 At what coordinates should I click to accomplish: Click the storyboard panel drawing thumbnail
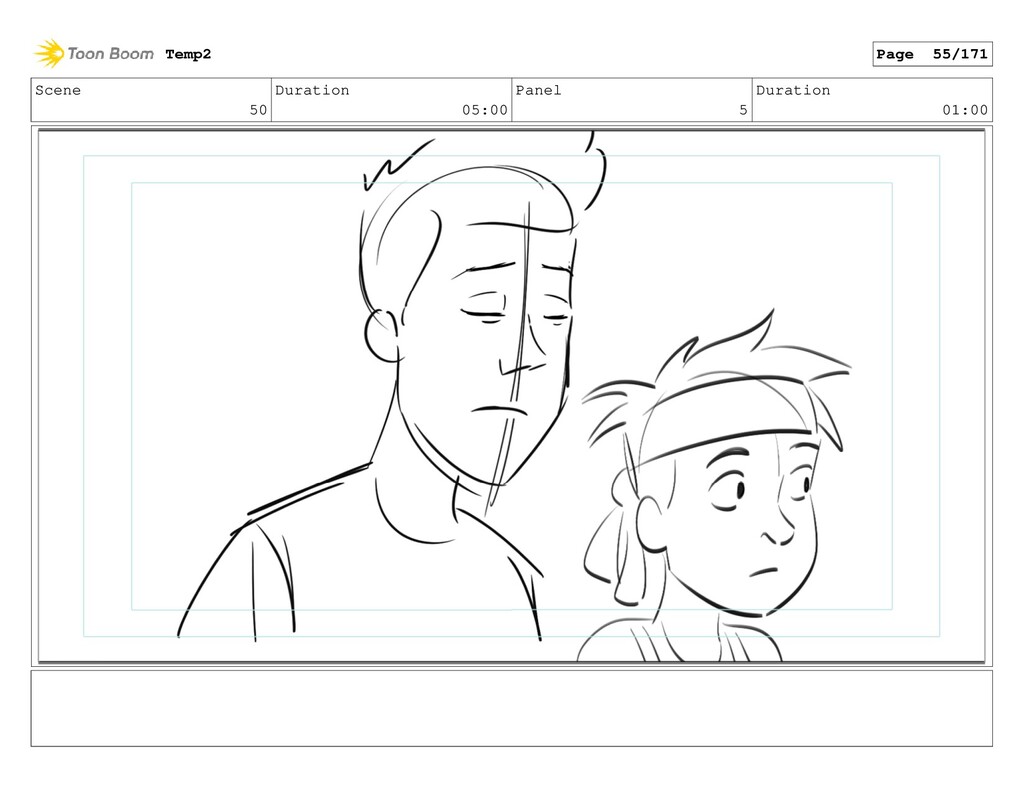[511, 396]
